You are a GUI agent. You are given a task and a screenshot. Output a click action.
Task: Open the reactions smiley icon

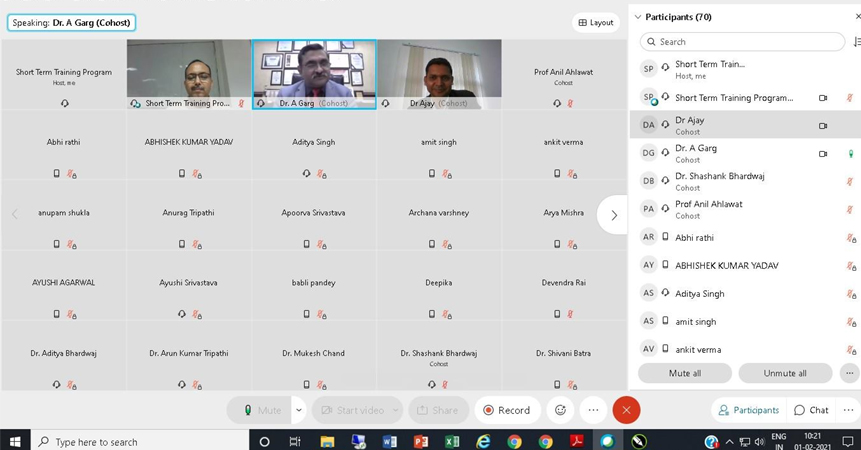(x=560, y=410)
